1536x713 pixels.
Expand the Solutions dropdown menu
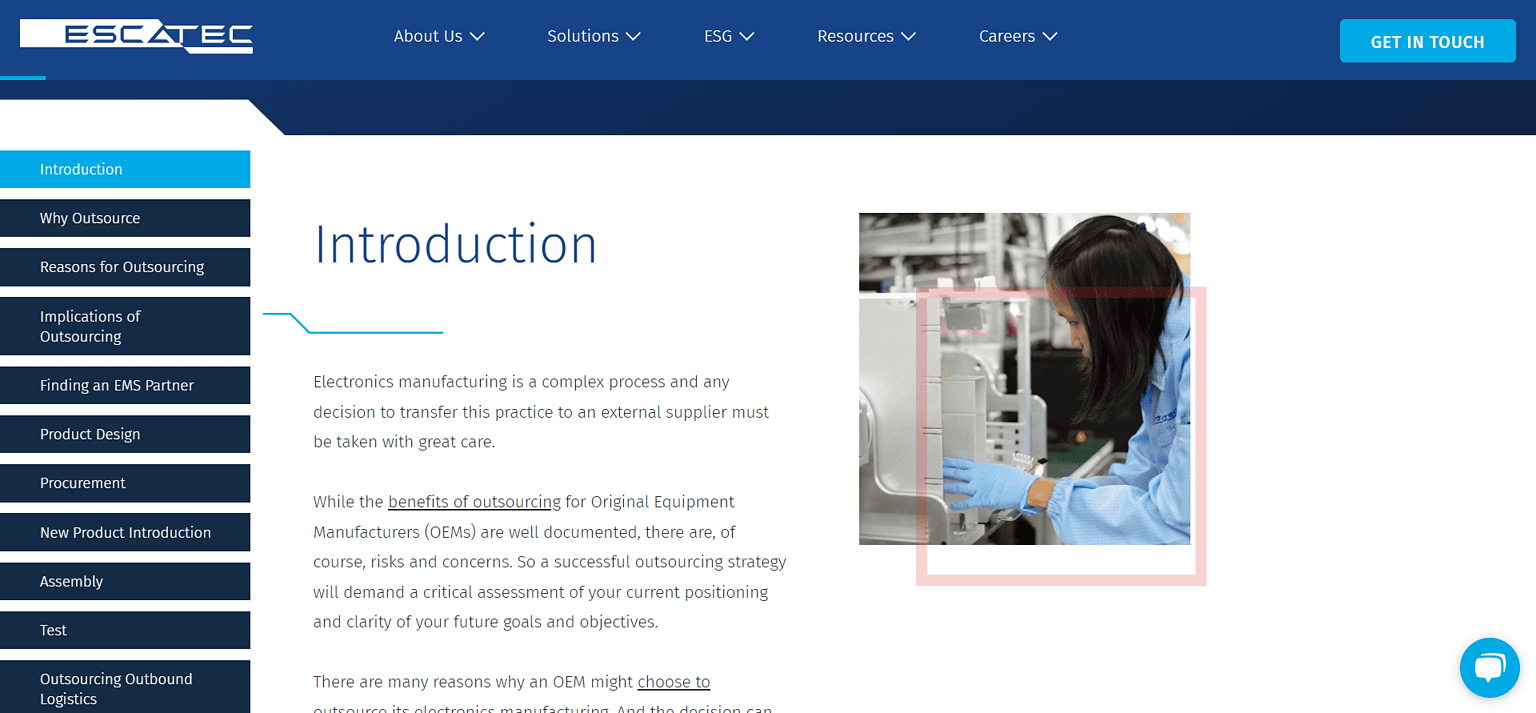[593, 36]
